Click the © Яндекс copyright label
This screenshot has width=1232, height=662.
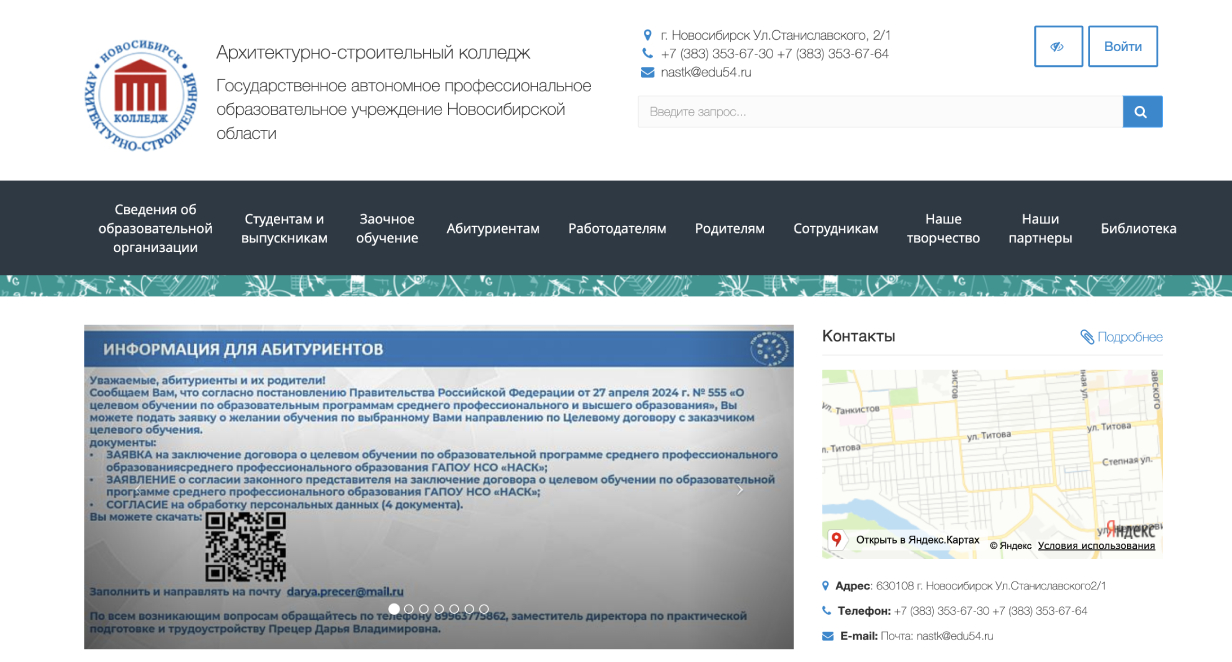(x=1010, y=545)
